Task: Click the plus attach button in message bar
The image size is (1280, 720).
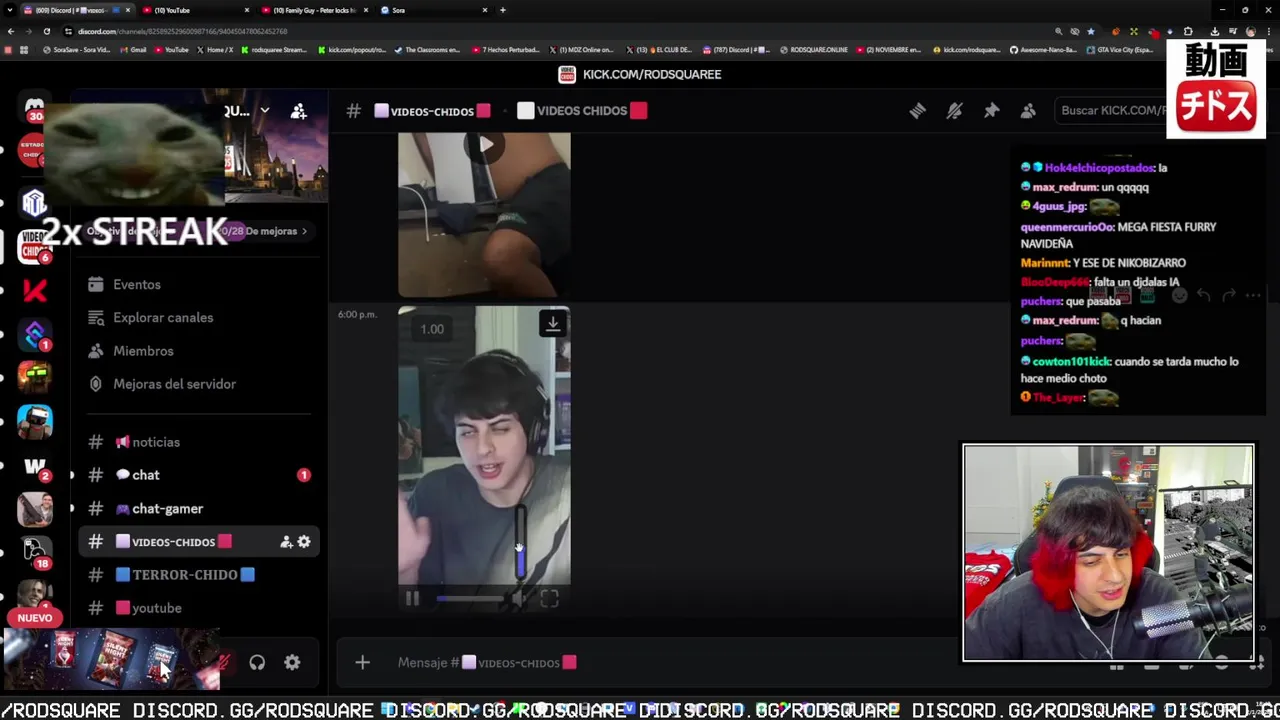Action: point(362,662)
